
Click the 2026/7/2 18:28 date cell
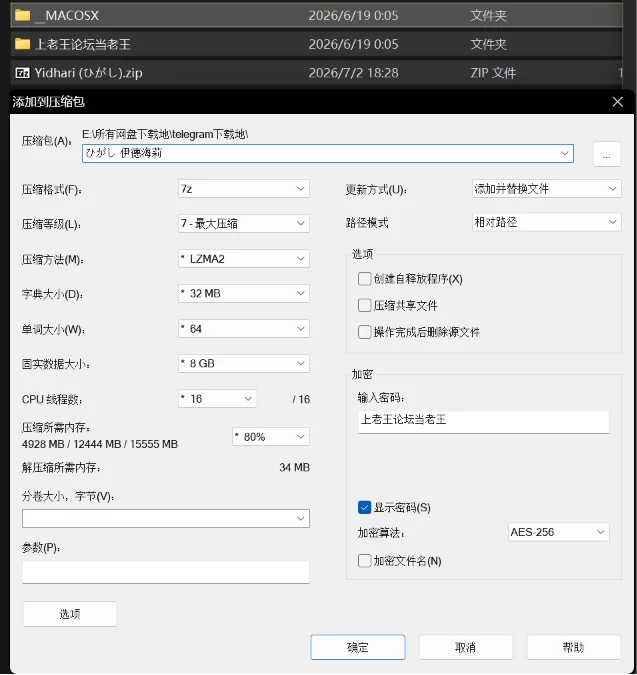point(353,73)
